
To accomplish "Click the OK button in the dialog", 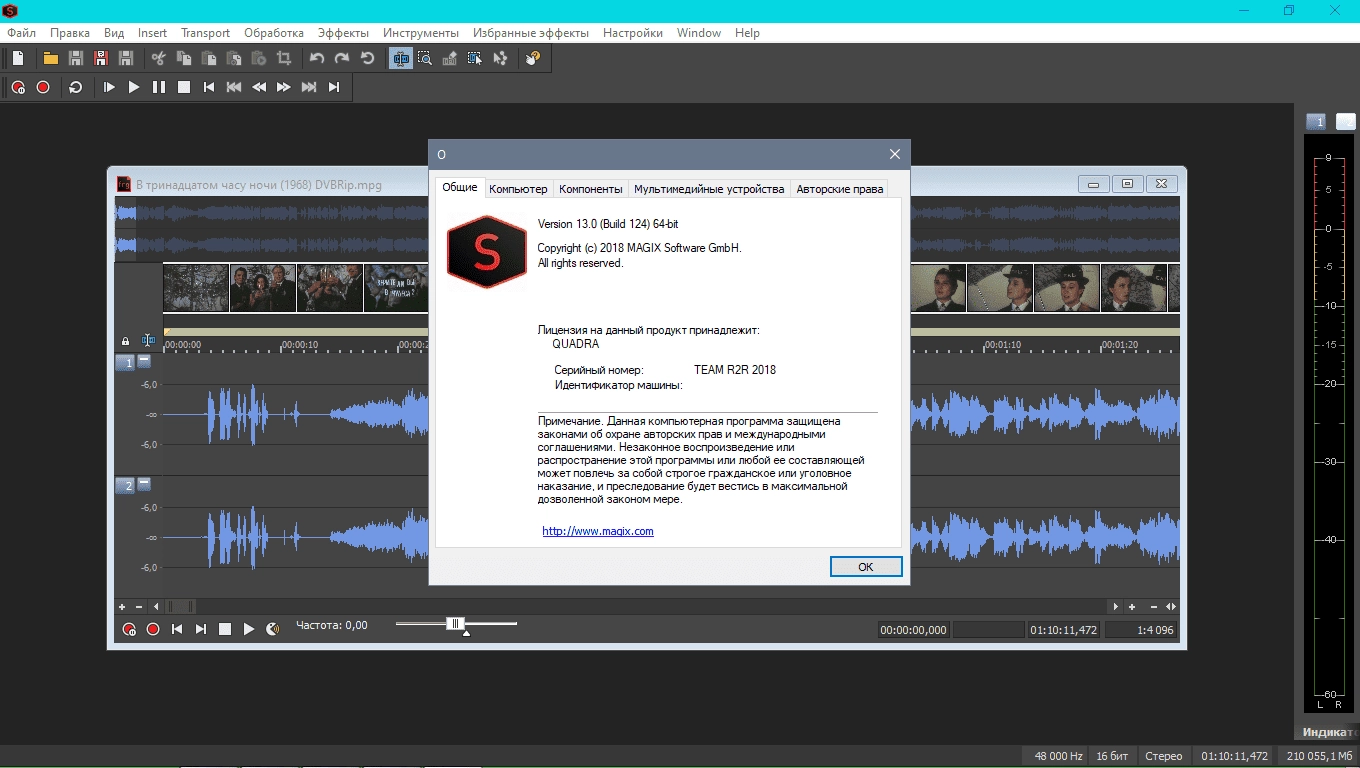I will pos(866,566).
